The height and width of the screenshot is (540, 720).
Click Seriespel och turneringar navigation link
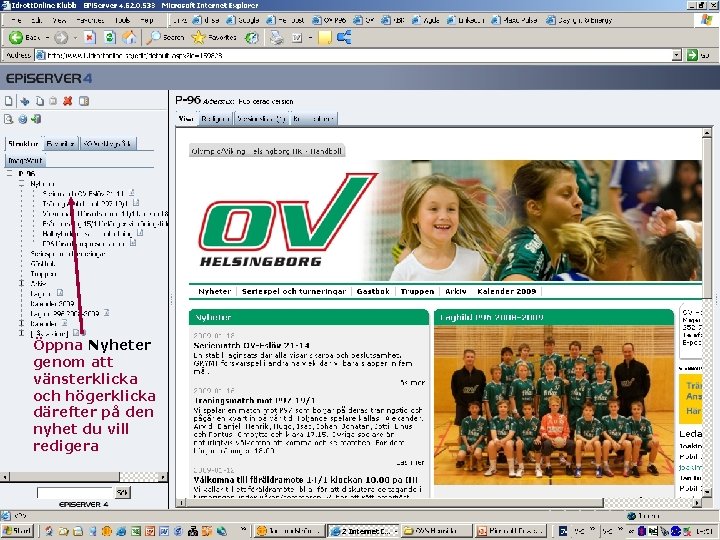pyautogui.click(x=294, y=292)
